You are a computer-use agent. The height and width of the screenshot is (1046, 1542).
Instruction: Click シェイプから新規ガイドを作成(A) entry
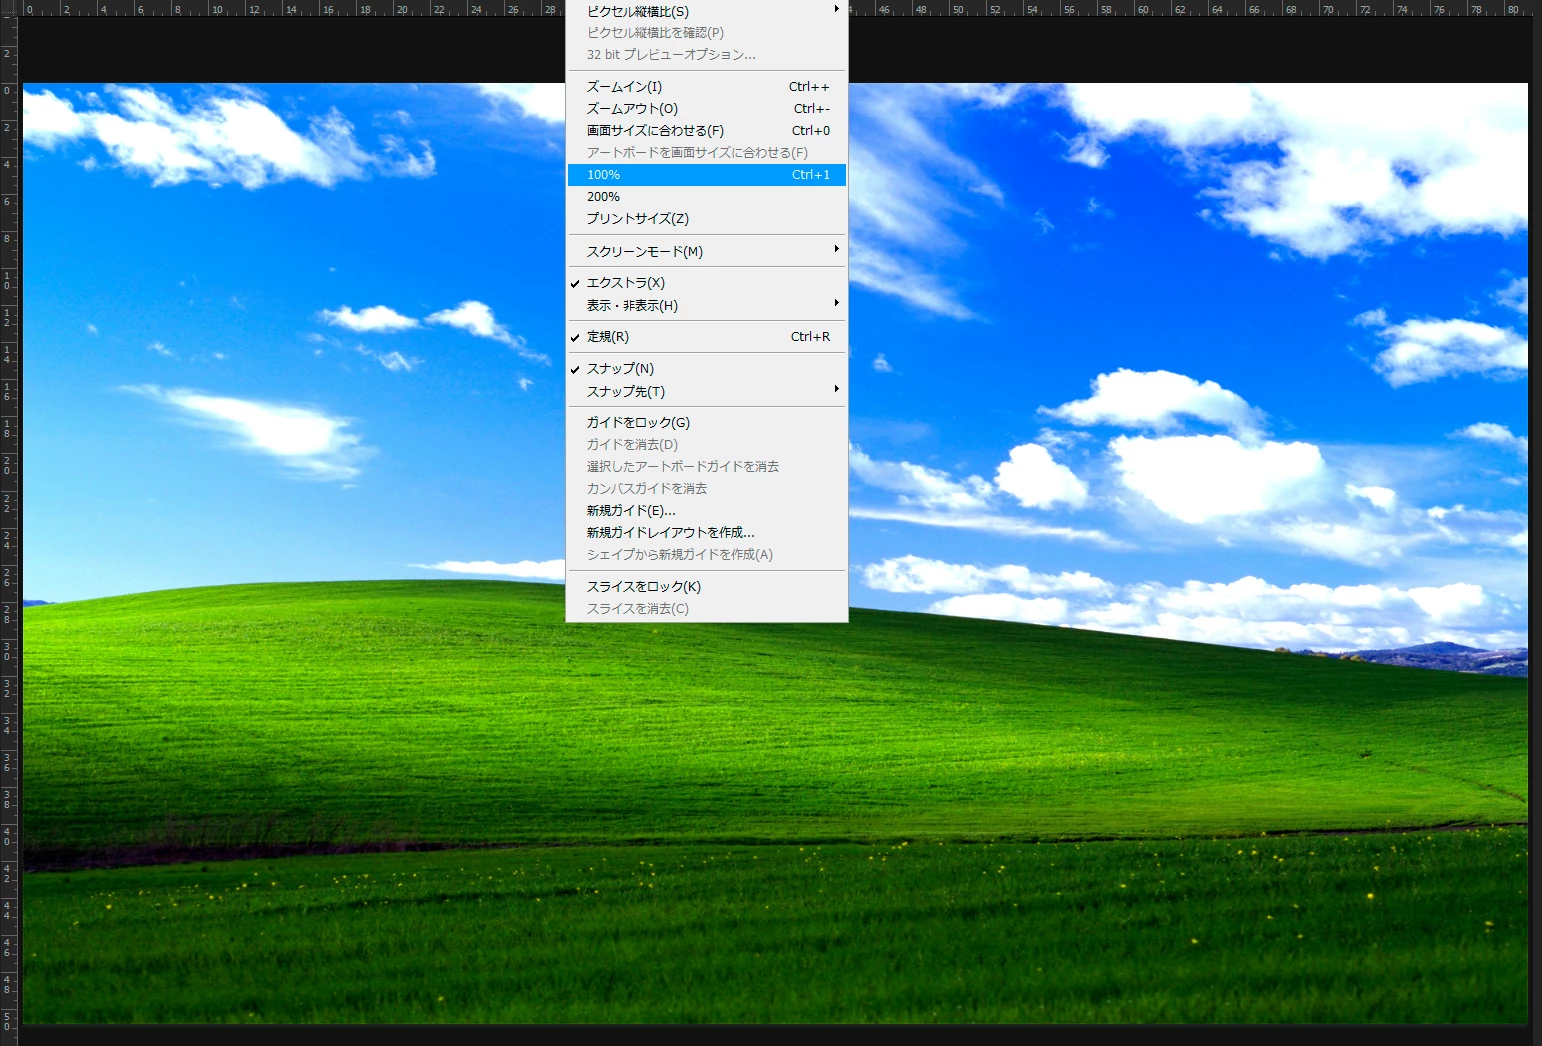[707, 555]
